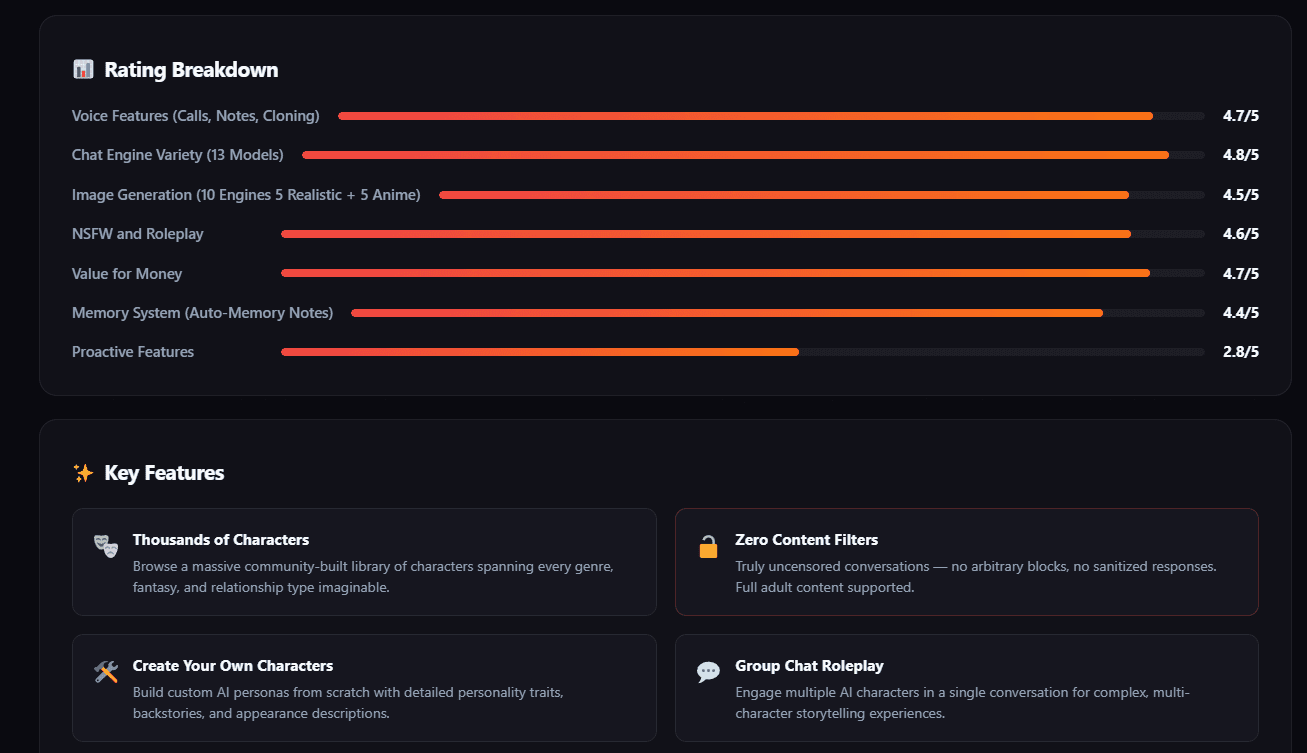
Task: Click the theater masks icon for Thousands of Characters
Action: point(106,545)
